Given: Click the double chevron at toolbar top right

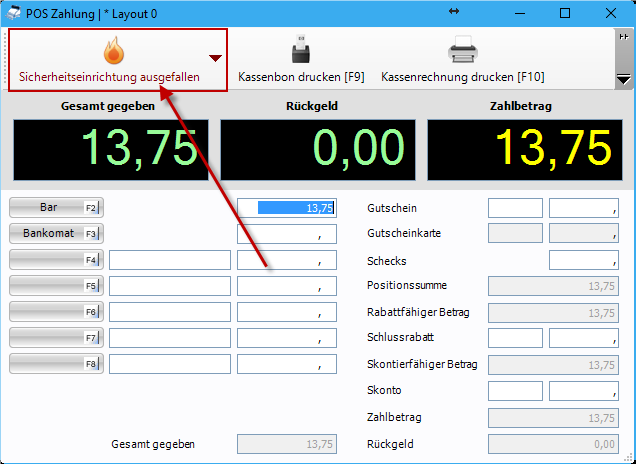Looking at the screenshot, I should click(624, 36).
